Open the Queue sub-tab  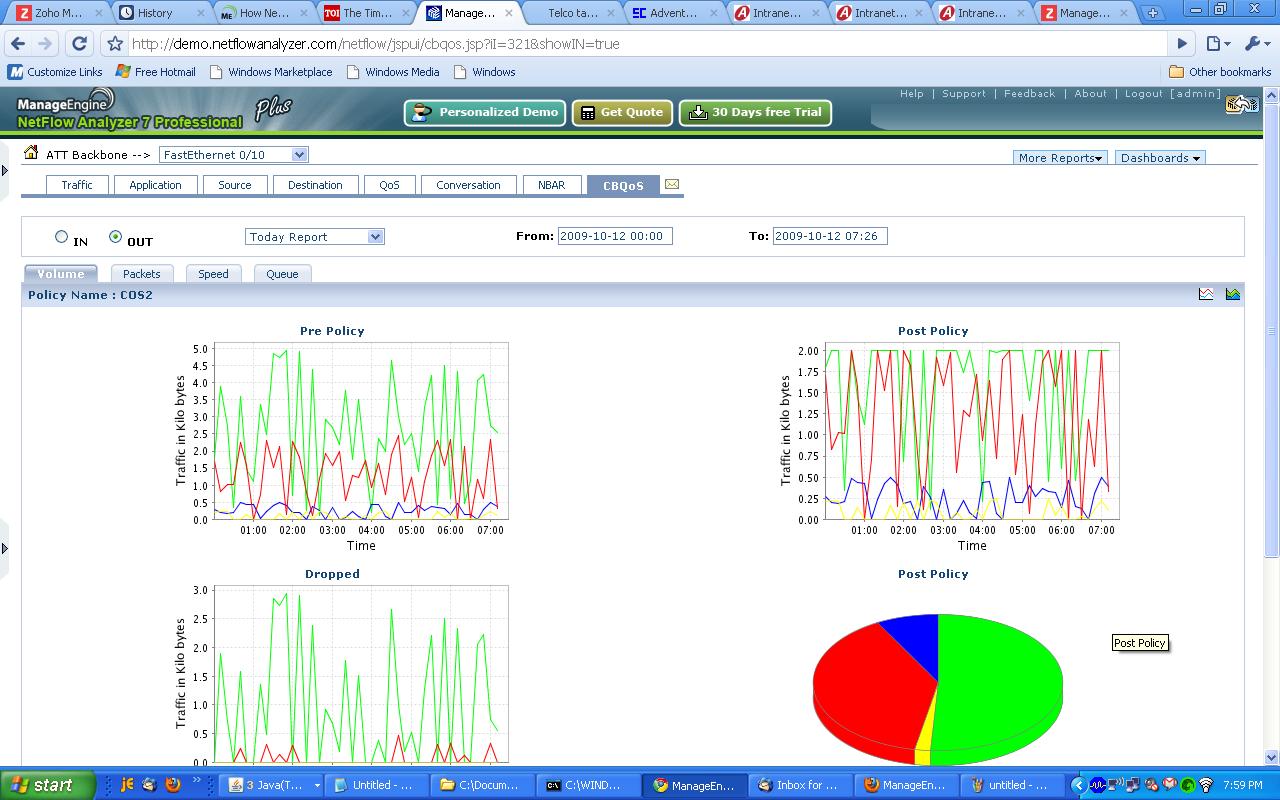coord(282,274)
